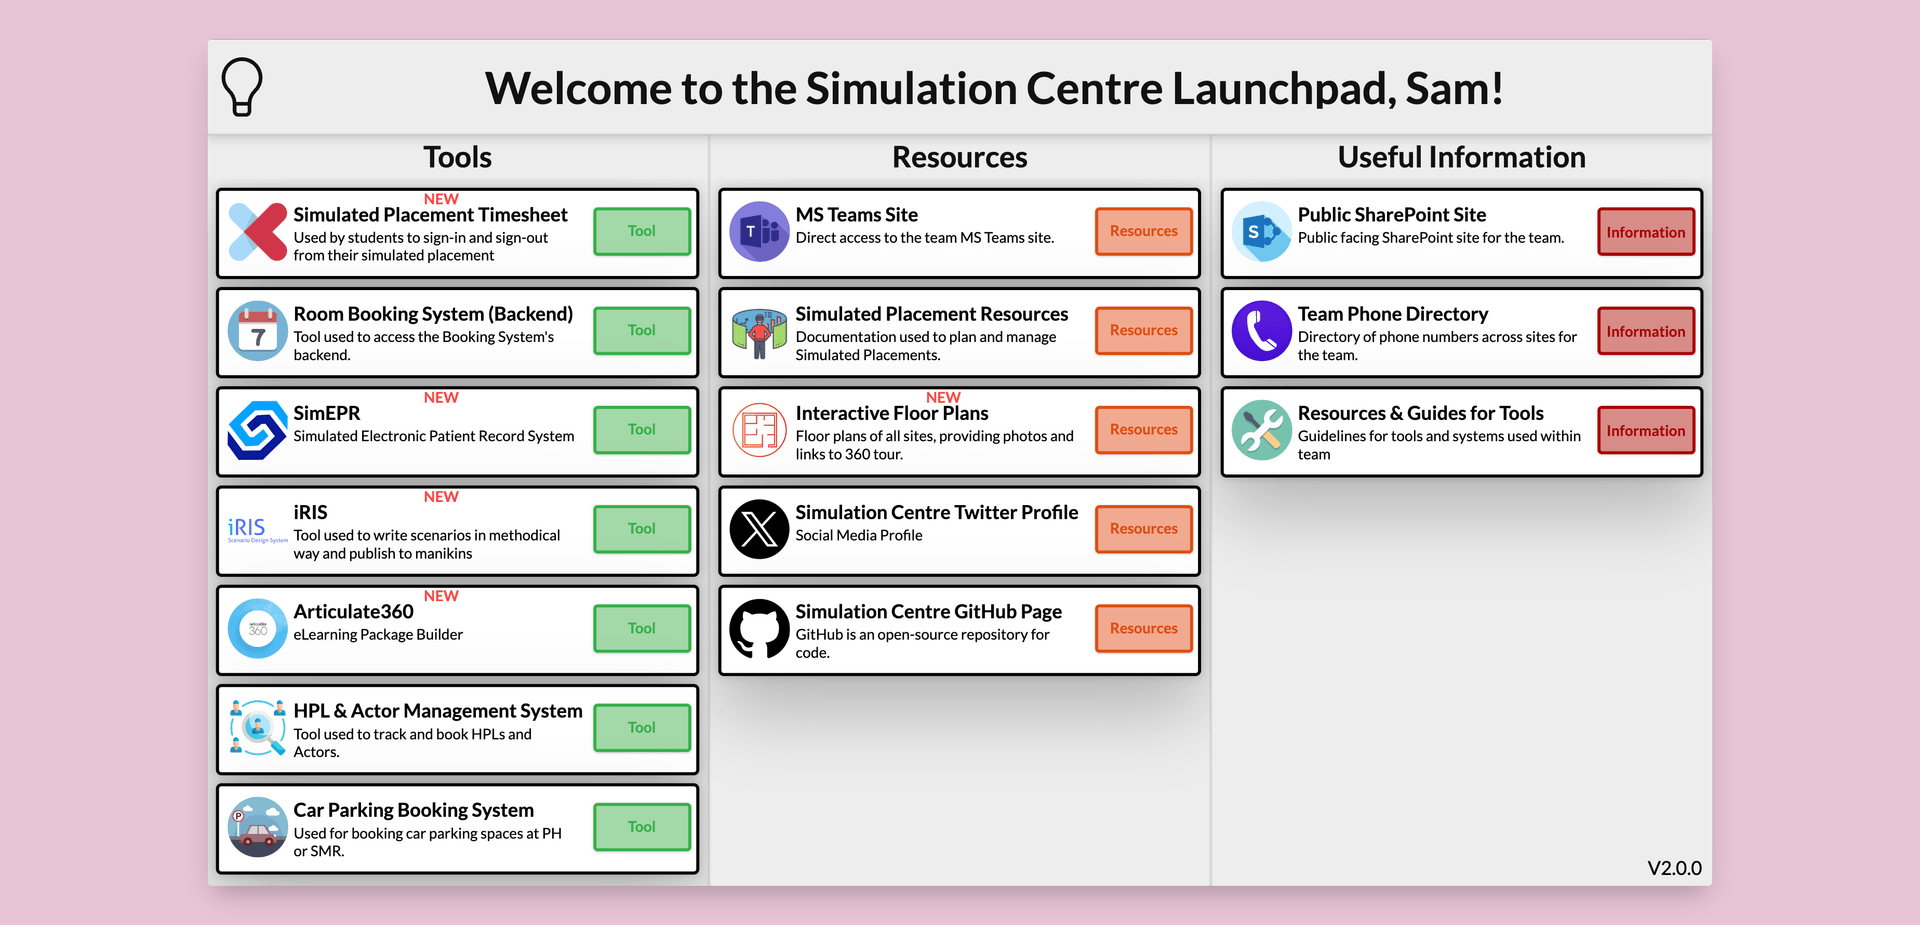
Task: Click the Simulated Placement Resources icon
Action: 760,333
